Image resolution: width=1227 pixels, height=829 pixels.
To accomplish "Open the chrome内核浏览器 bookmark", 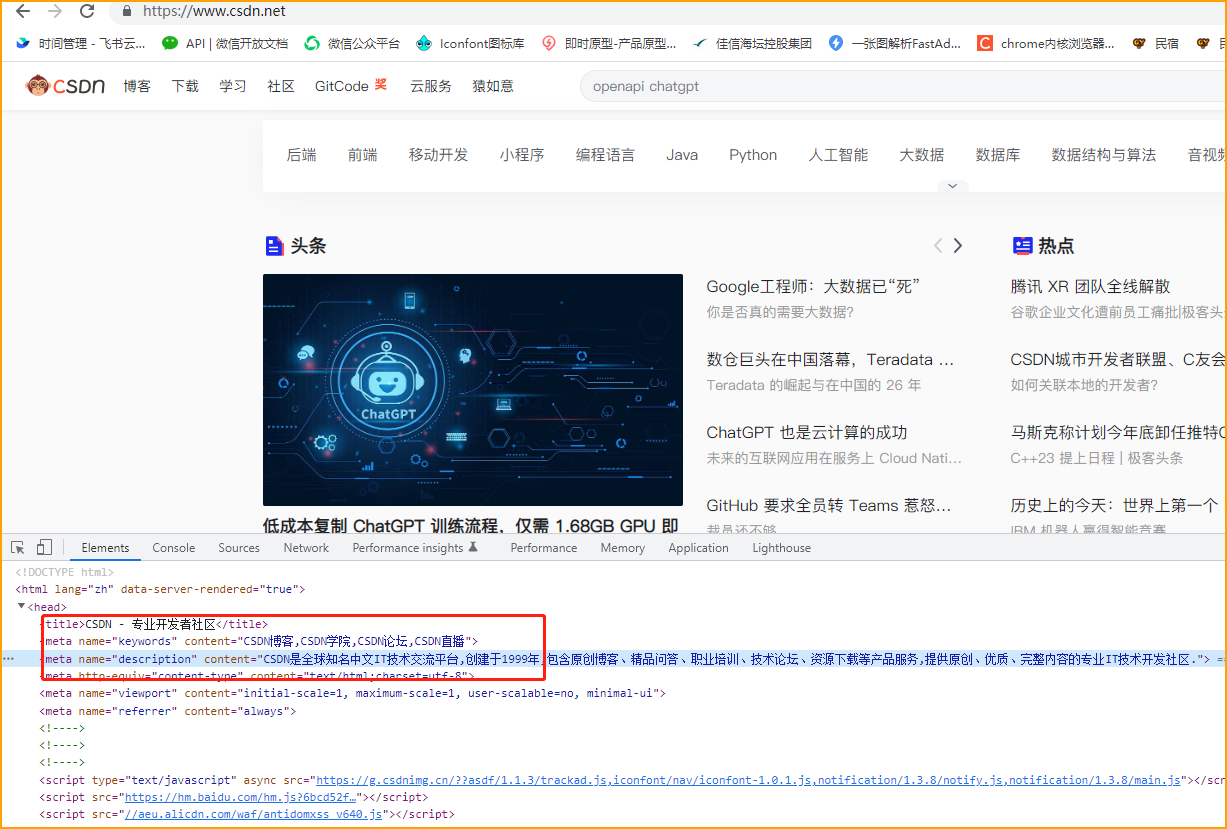I will click(1046, 43).
